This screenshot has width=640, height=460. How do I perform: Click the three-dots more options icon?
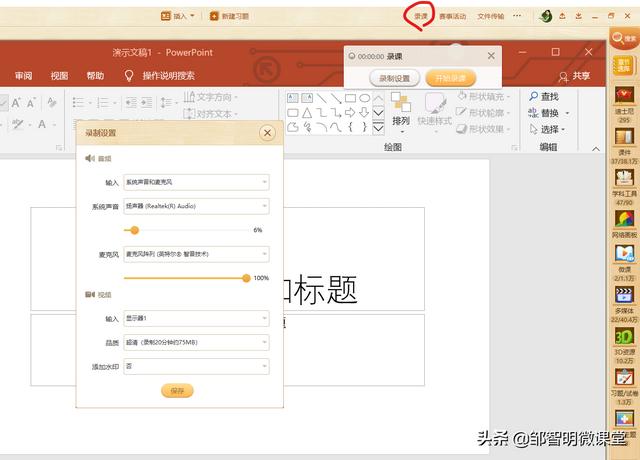(517, 16)
